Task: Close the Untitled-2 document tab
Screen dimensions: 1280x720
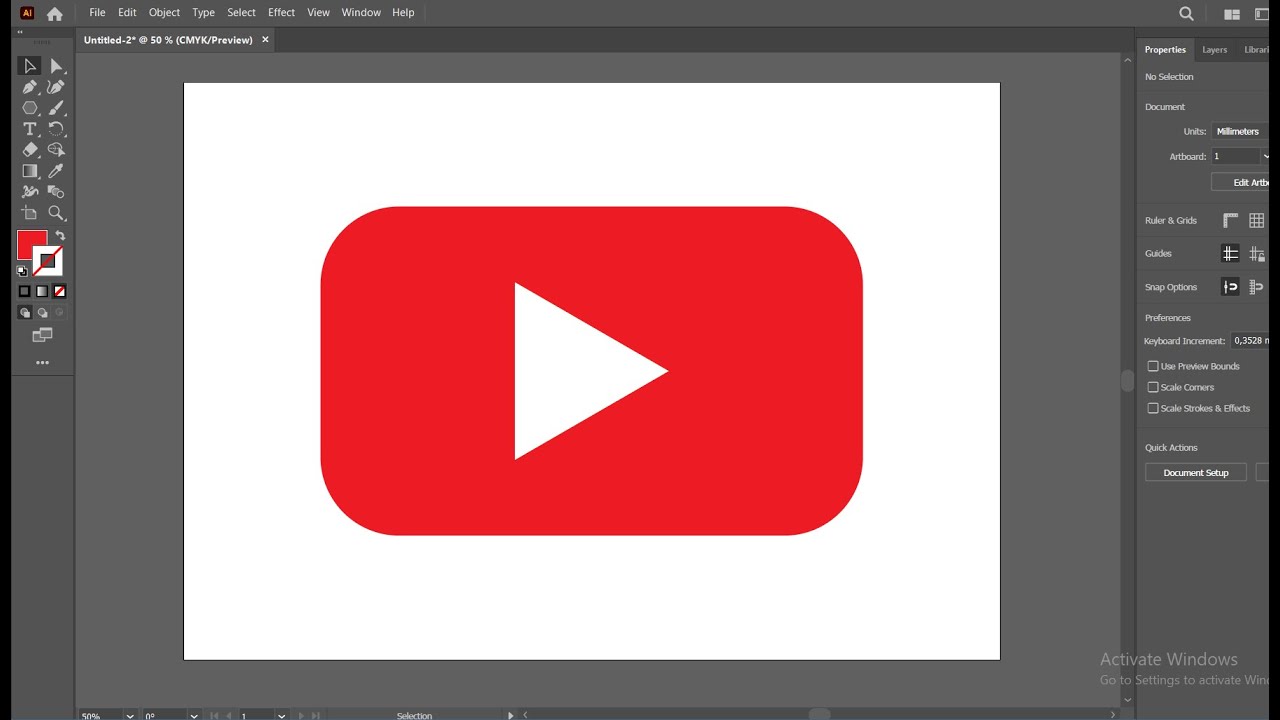Action: point(265,40)
